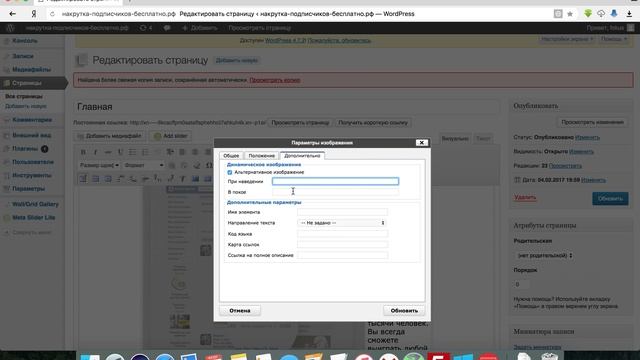Click the Просмотреть изменения button
The width and height of the screenshot is (640, 360).
(x=592, y=122)
